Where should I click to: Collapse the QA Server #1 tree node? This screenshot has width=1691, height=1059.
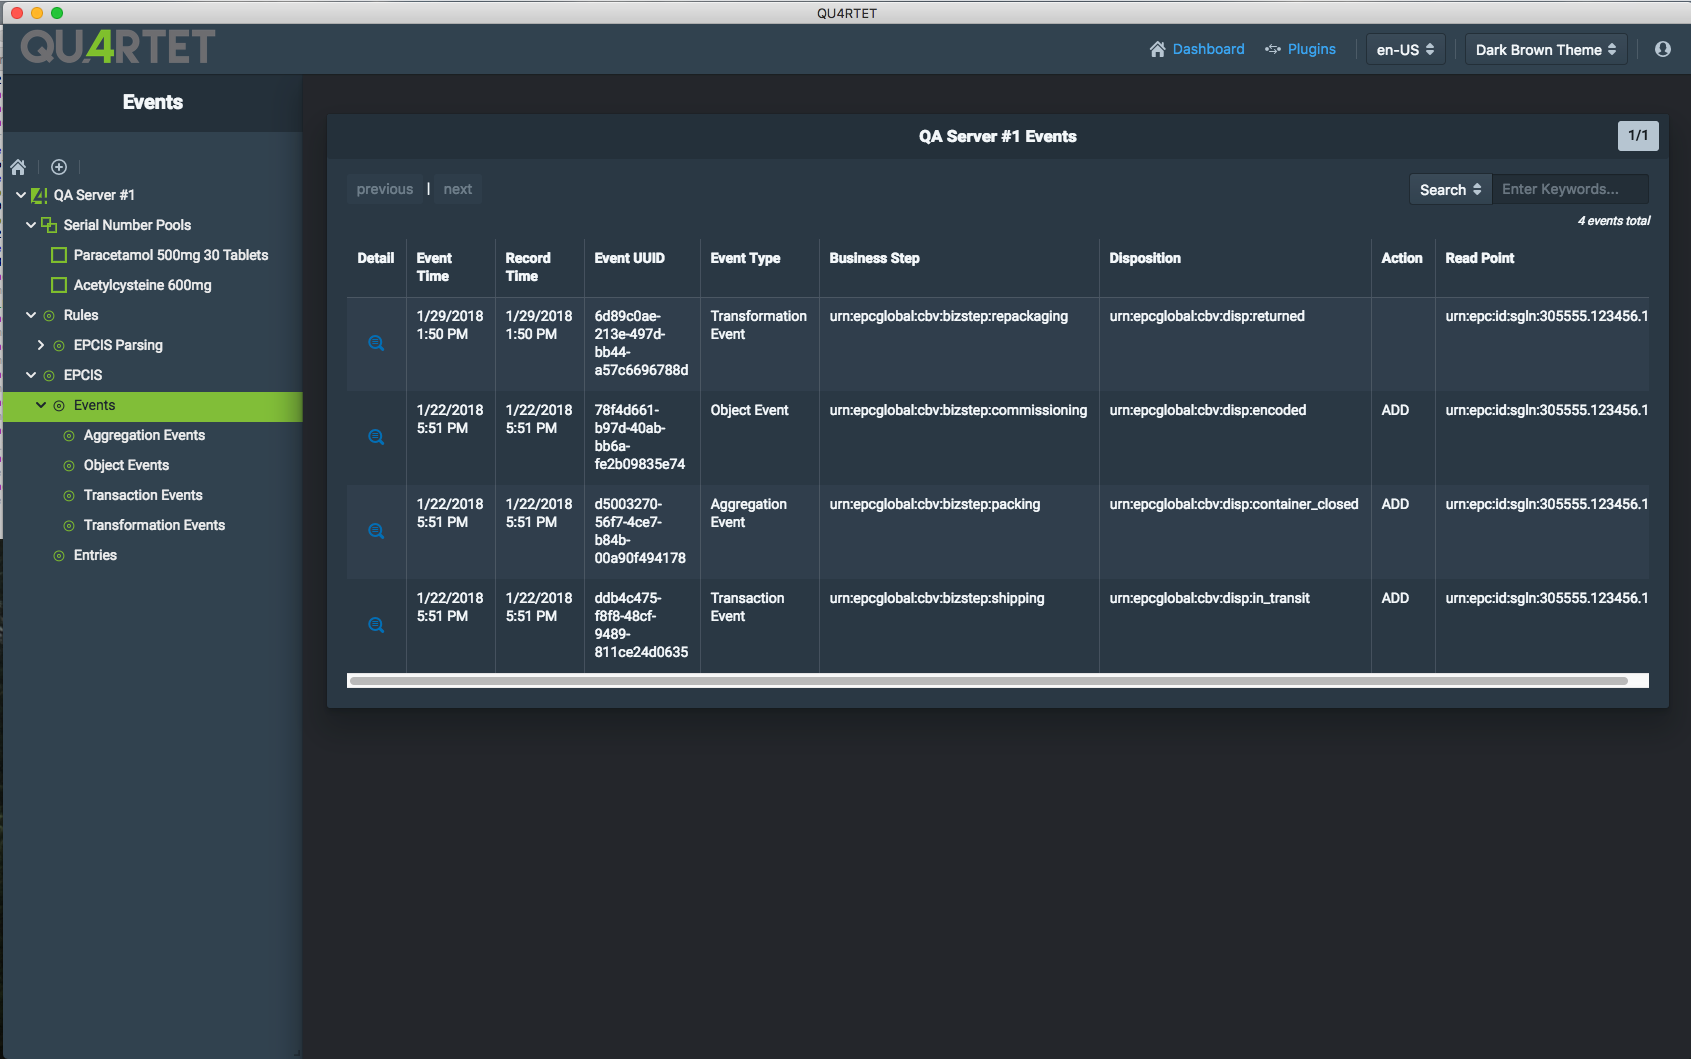coord(21,195)
